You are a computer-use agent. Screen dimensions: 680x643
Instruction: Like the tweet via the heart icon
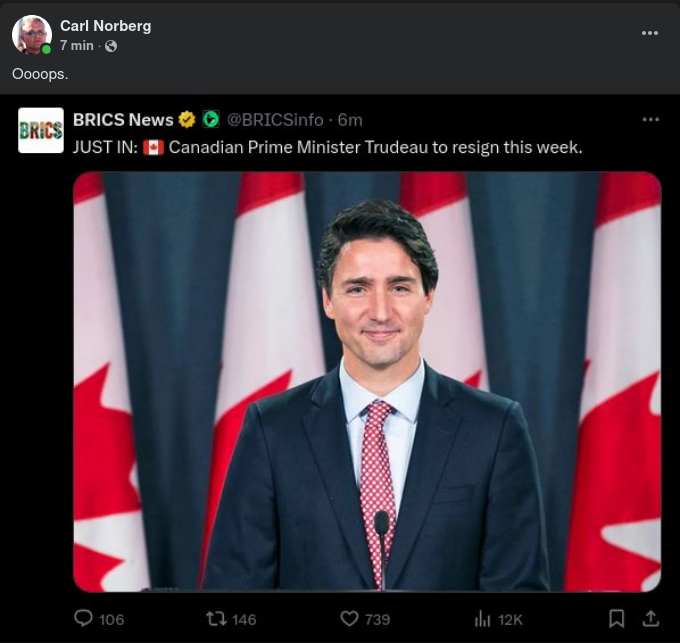click(349, 619)
